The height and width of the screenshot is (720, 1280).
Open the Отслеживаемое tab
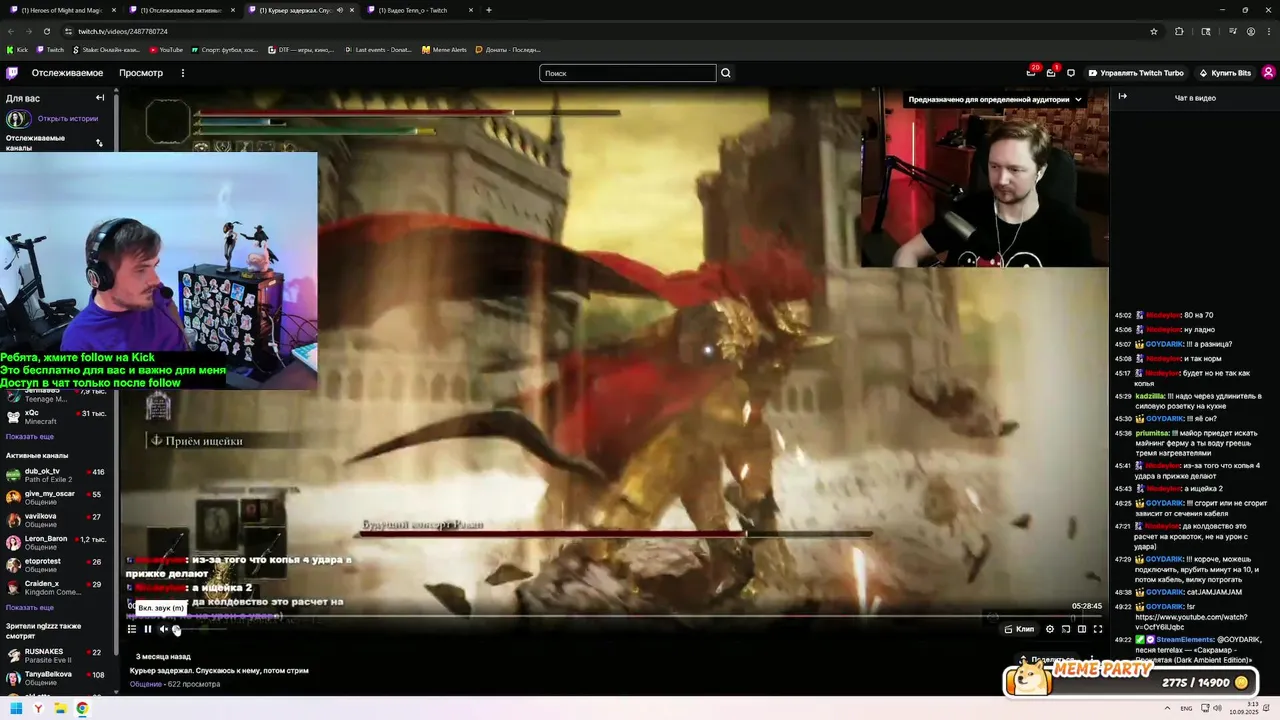pos(67,73)
